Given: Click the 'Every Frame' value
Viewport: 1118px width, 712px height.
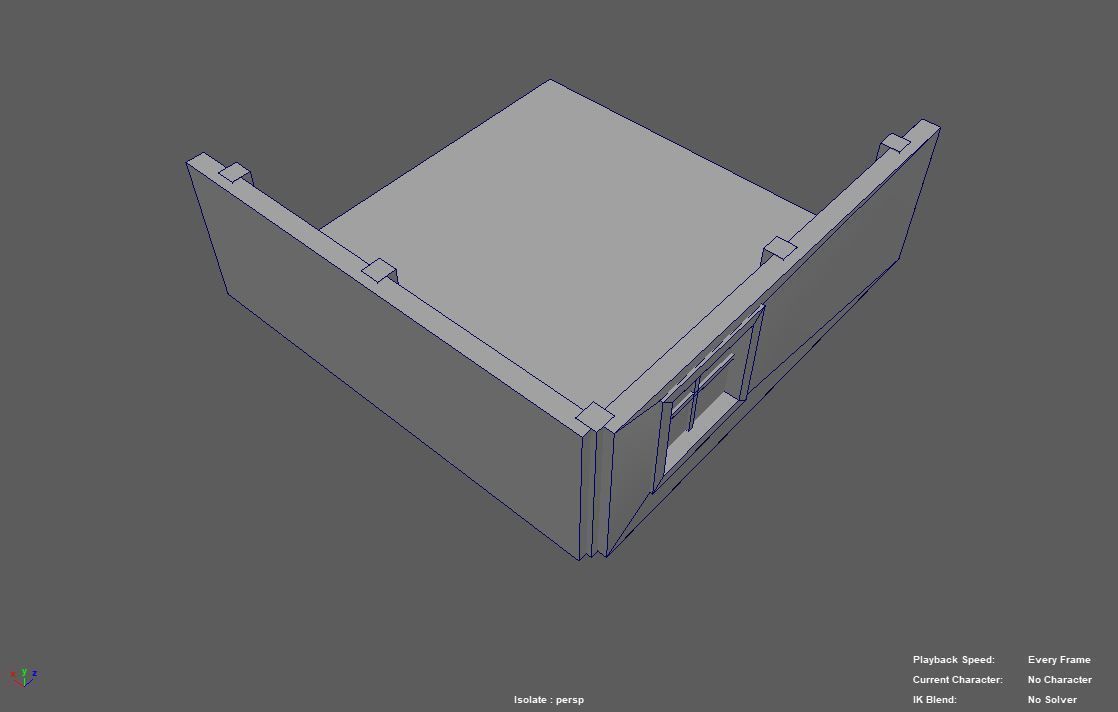Looking at the screenshot, I should coord(1059,660).
